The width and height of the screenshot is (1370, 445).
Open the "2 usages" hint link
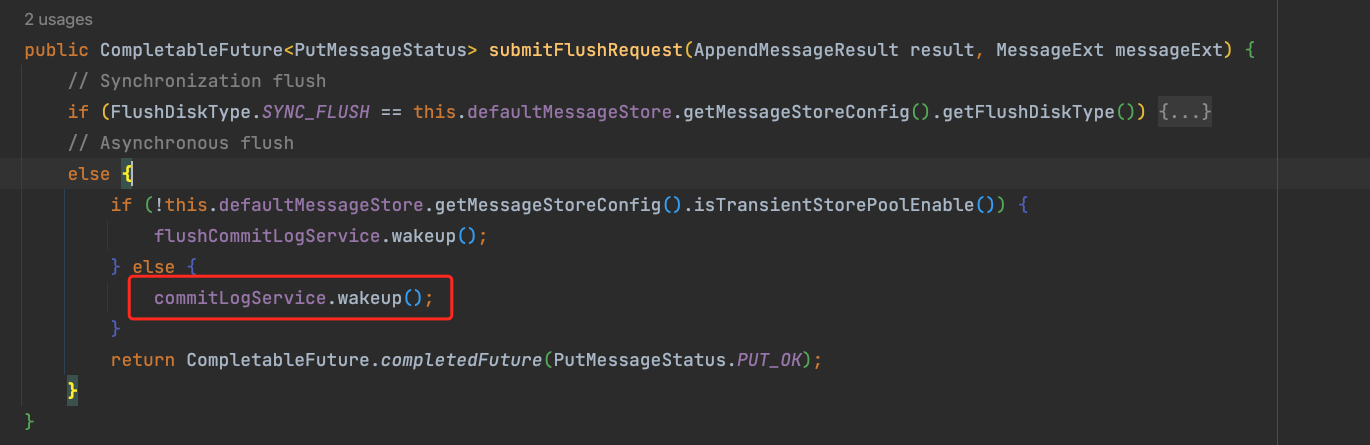tap(59, 19)
